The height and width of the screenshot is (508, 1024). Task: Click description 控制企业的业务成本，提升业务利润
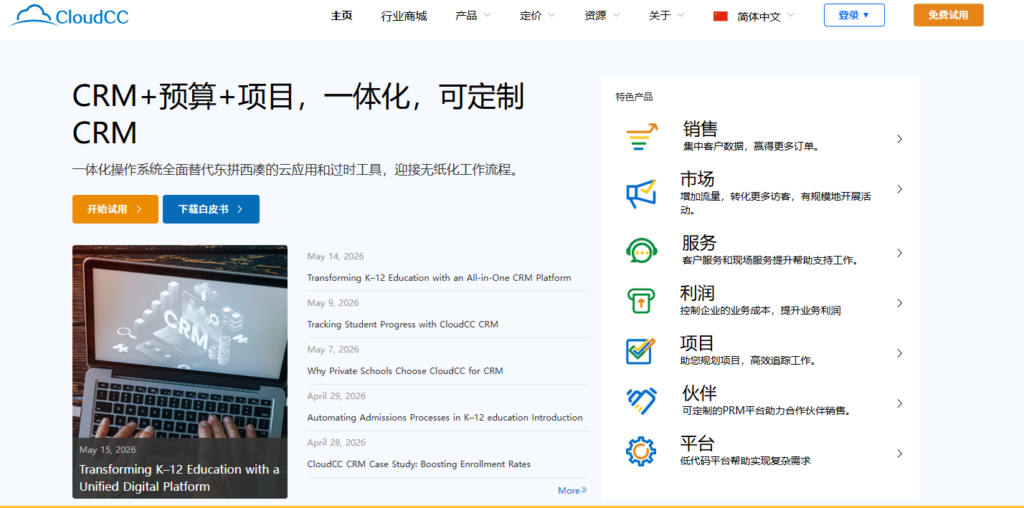(760, 310)
